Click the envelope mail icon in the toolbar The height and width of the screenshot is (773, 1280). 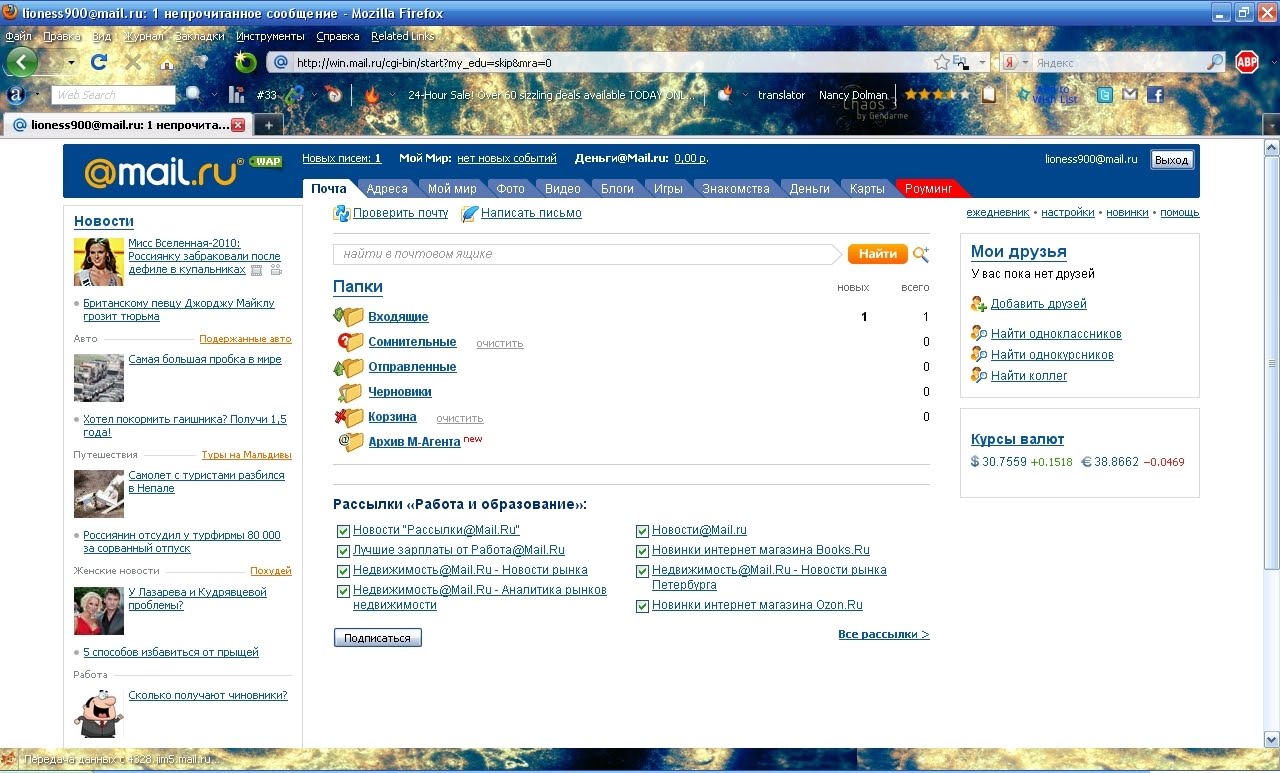coord(1130,95)
